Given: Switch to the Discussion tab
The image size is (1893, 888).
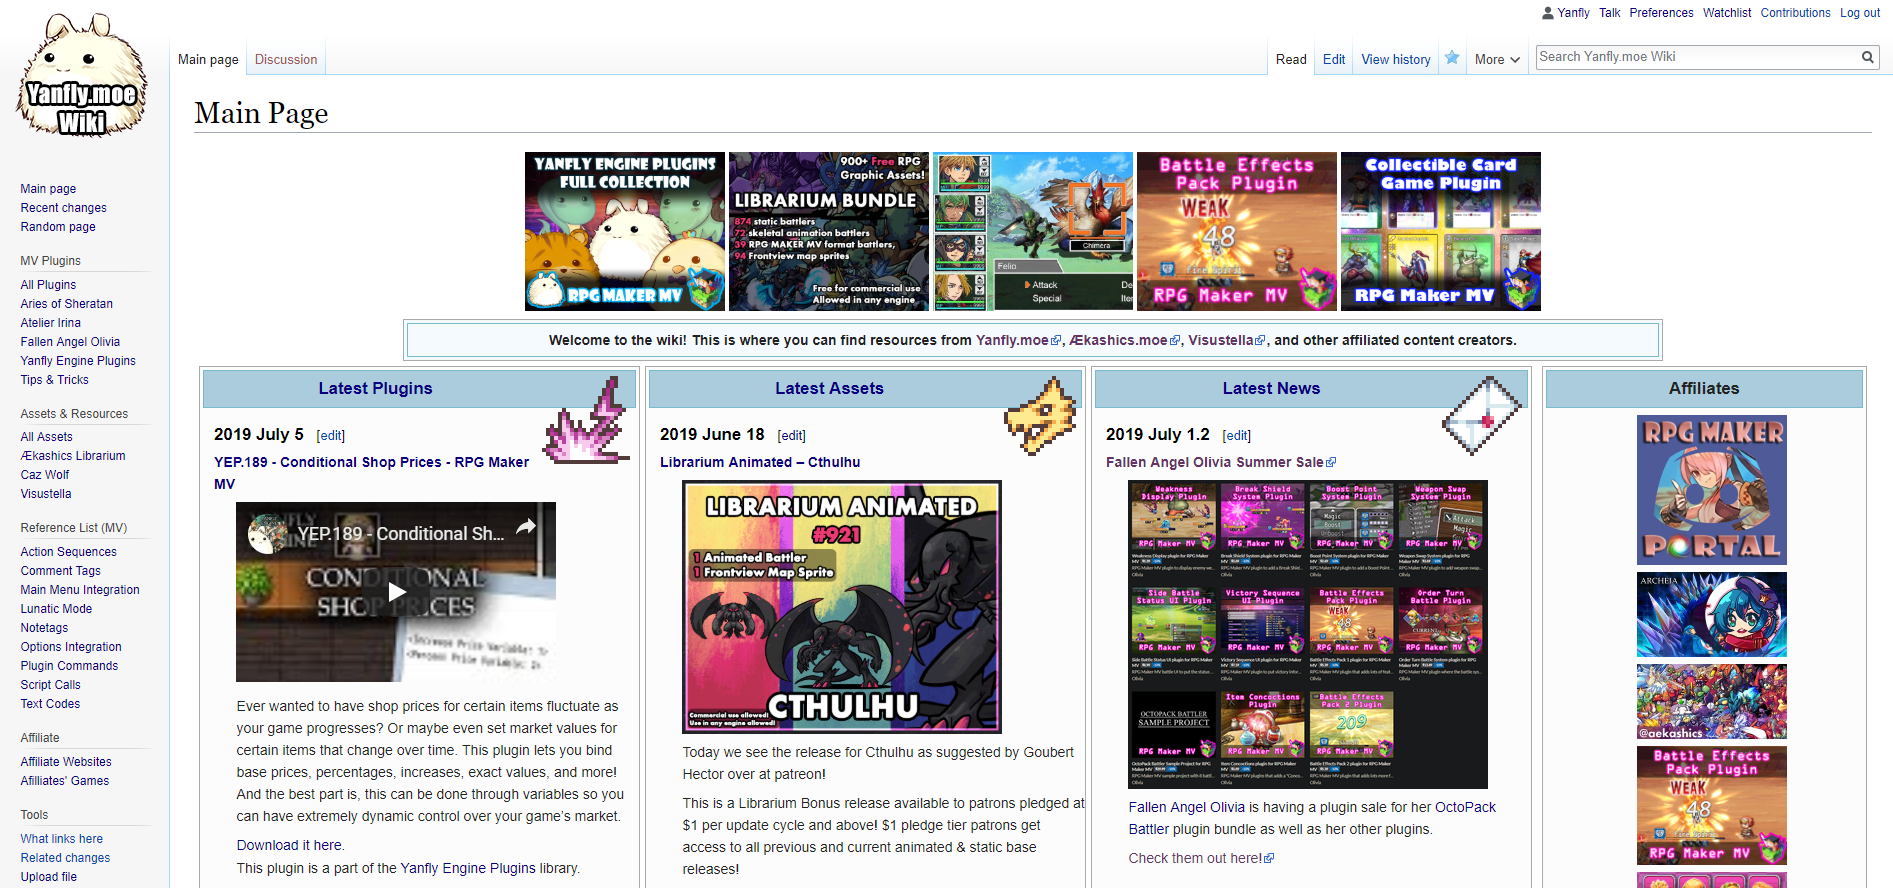Looking at the screenshot, I should click(x=286, y=60).
